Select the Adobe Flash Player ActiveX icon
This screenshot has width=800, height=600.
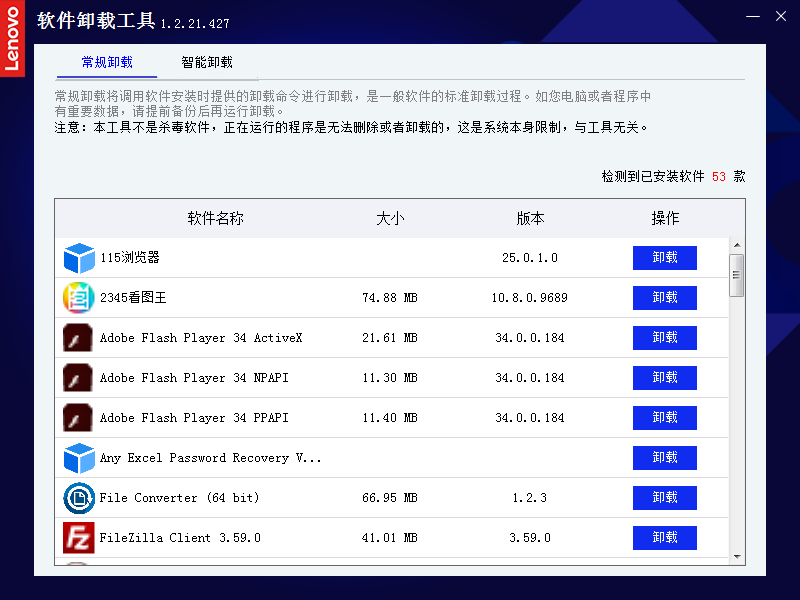tap(79, 338)
